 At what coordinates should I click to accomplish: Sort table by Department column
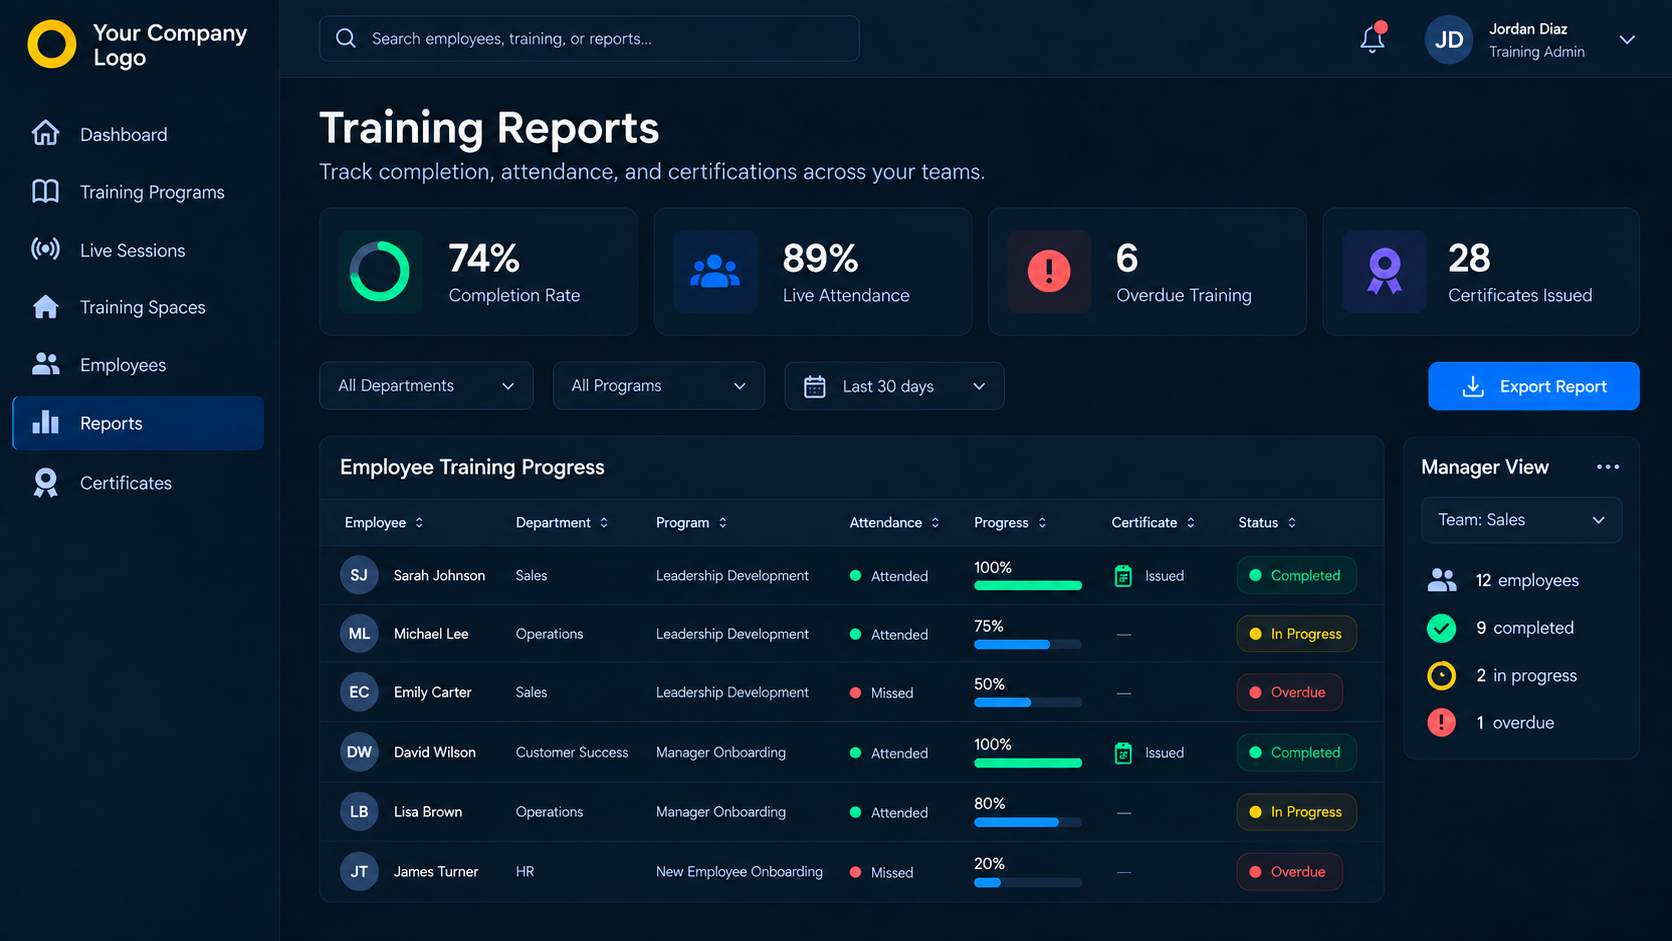click(562, 523)
